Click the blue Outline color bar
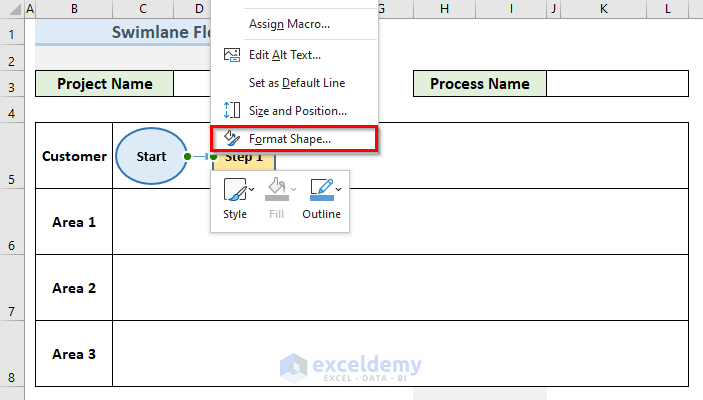The width and height of the screenshot is (703, 400). coord(321,198)
